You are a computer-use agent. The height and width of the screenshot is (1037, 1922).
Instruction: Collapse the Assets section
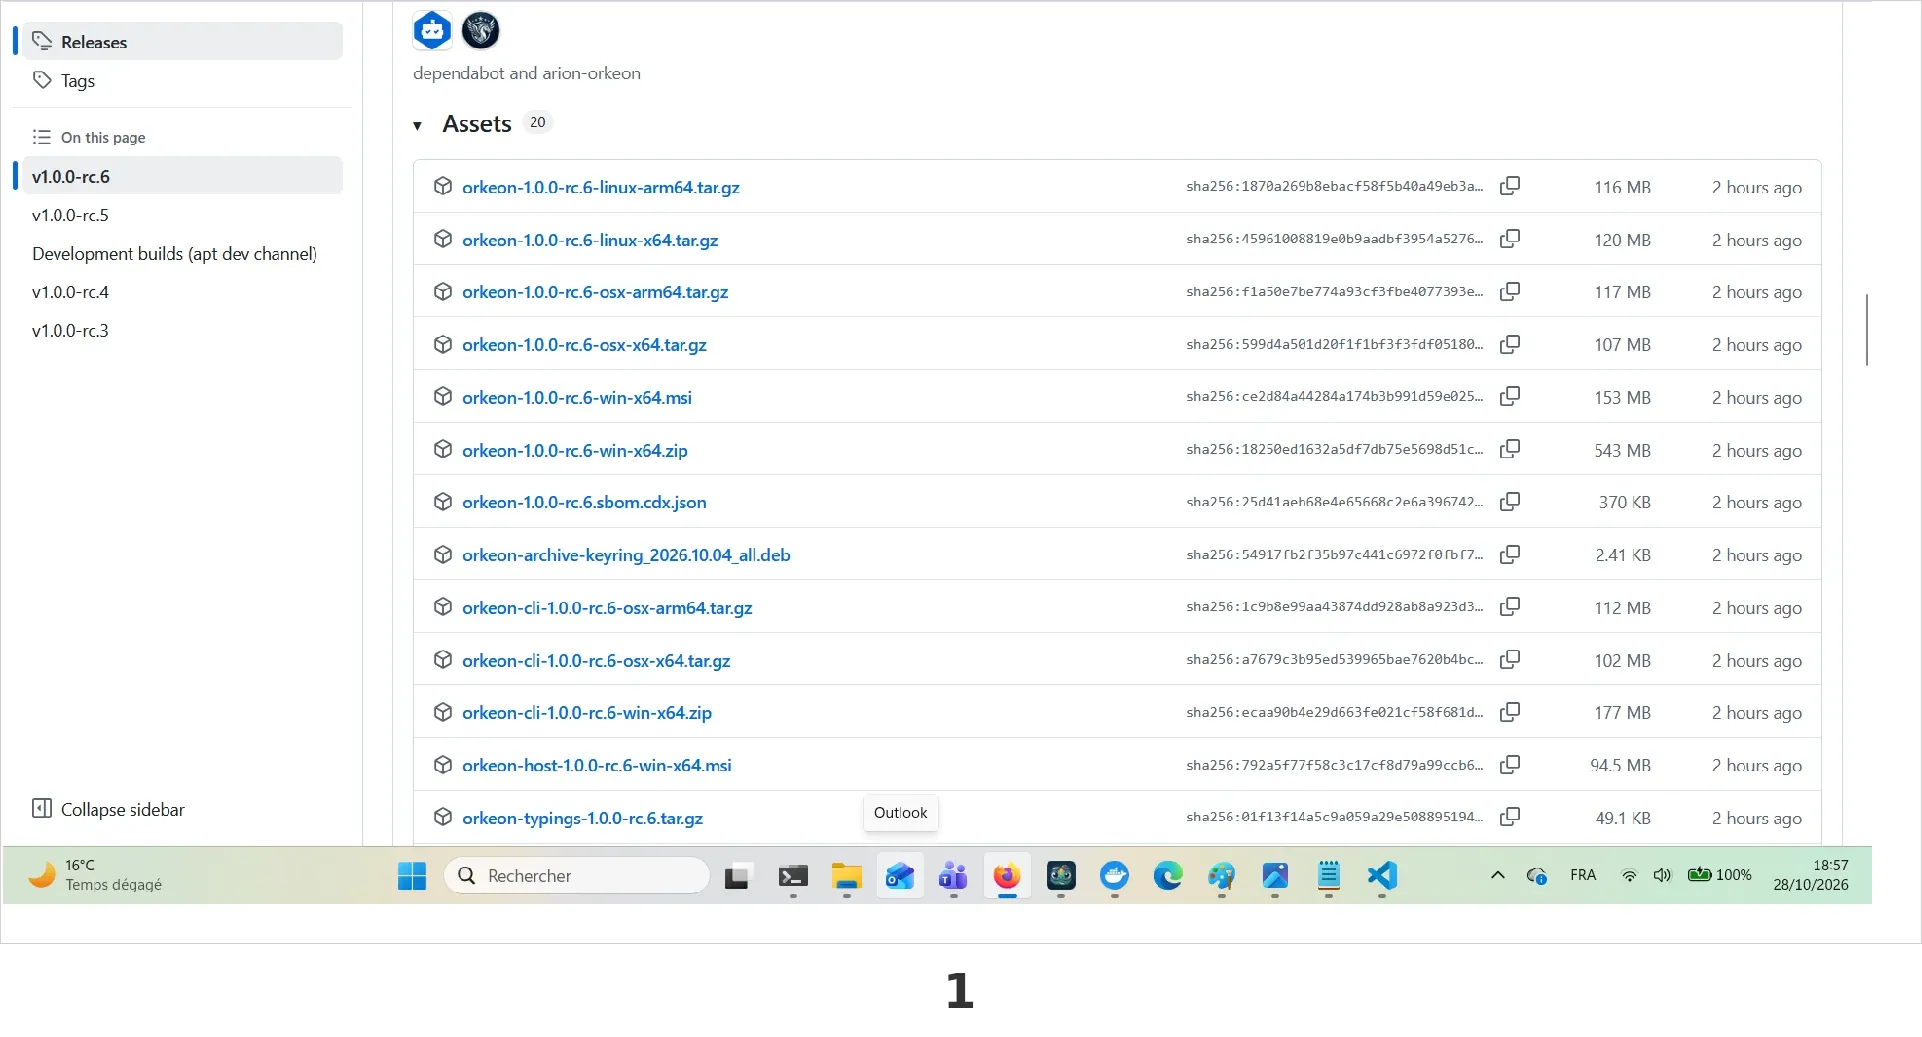pos(417,125)
